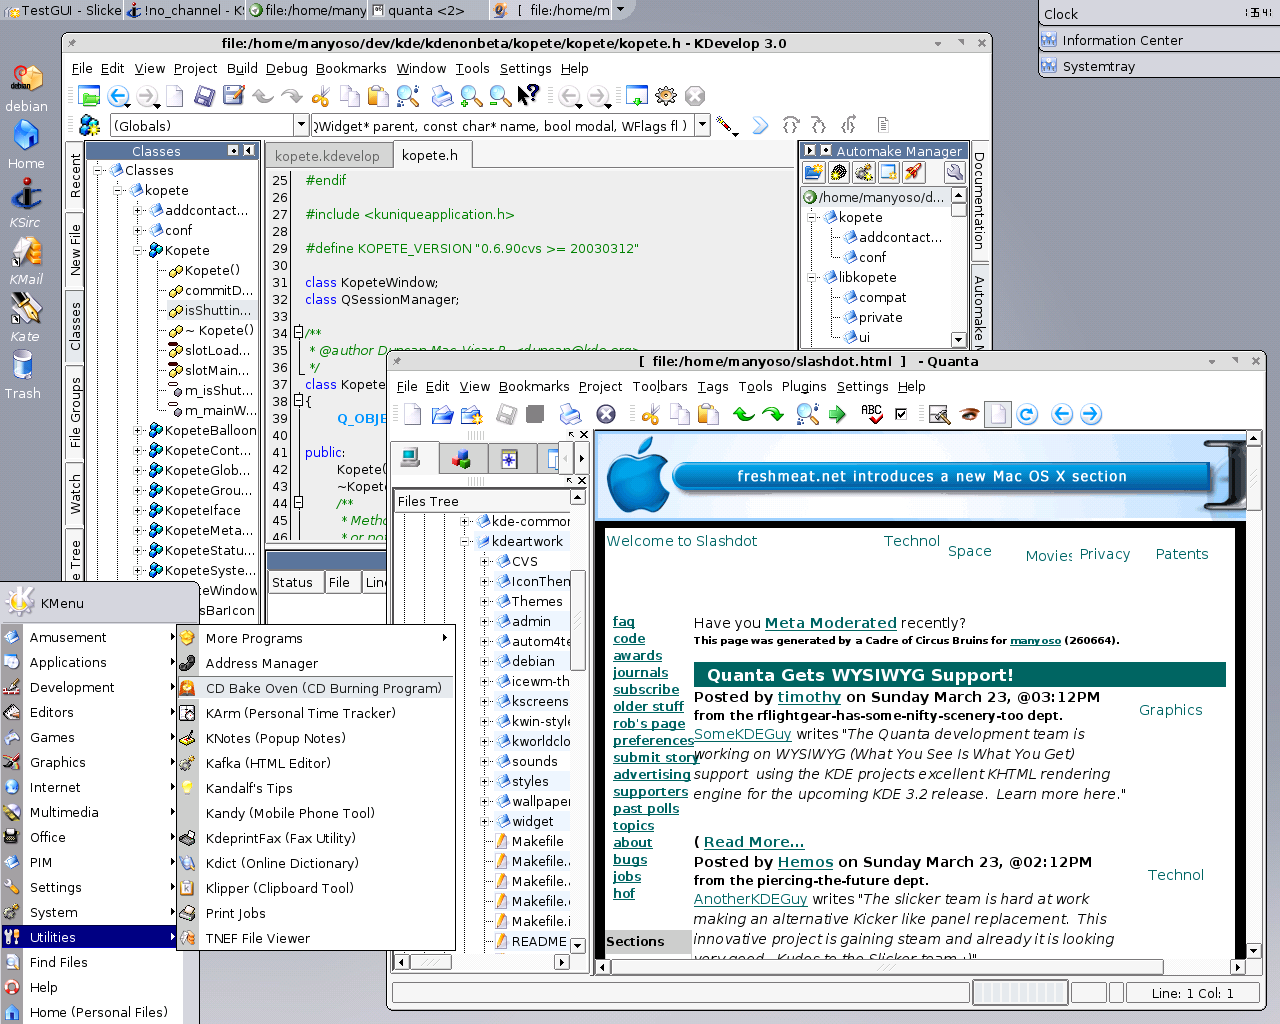Click Quanta close document X icon

point(606,414)
